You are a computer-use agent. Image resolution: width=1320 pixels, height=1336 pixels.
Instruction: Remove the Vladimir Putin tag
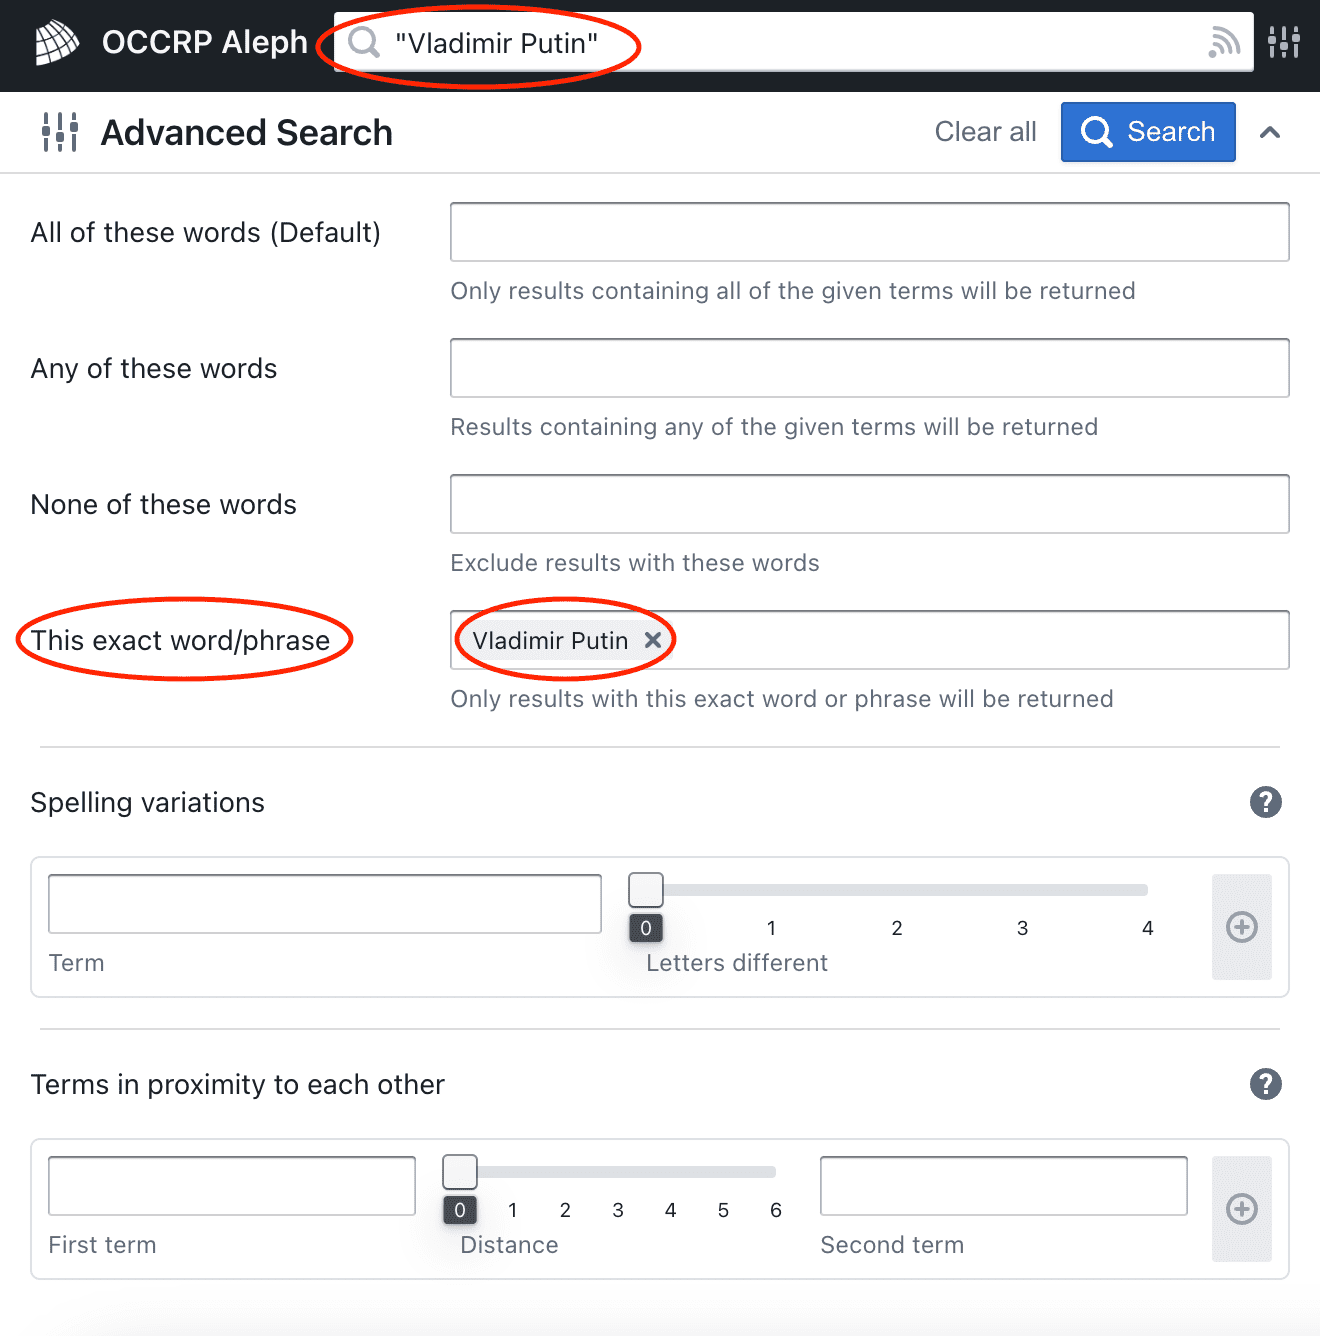point(653,640)
